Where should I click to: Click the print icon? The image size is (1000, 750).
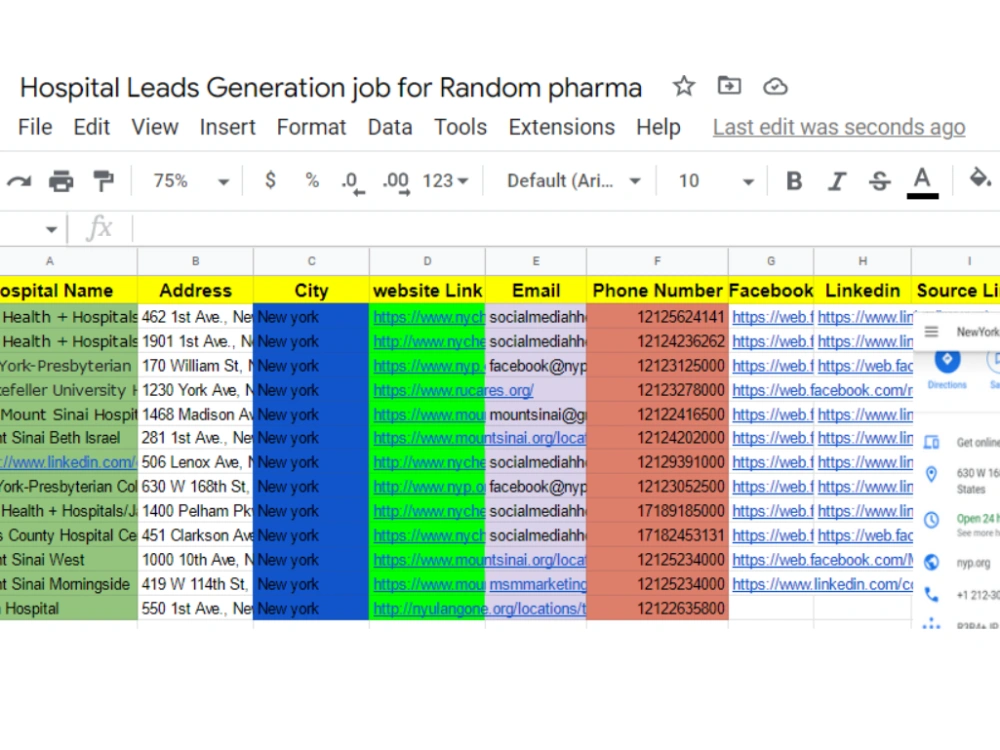tap(61, 181)
